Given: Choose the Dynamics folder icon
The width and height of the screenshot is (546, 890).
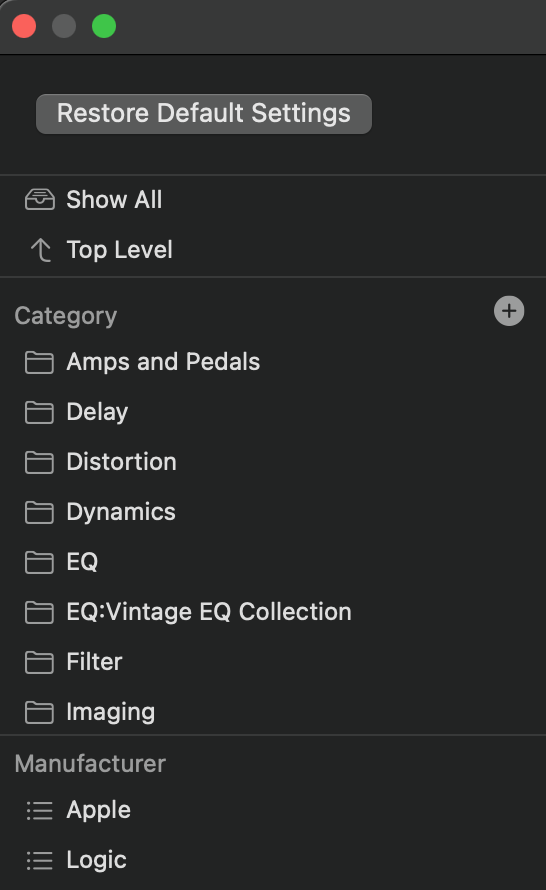Looking at the screenshot, I should click(40, 512).
